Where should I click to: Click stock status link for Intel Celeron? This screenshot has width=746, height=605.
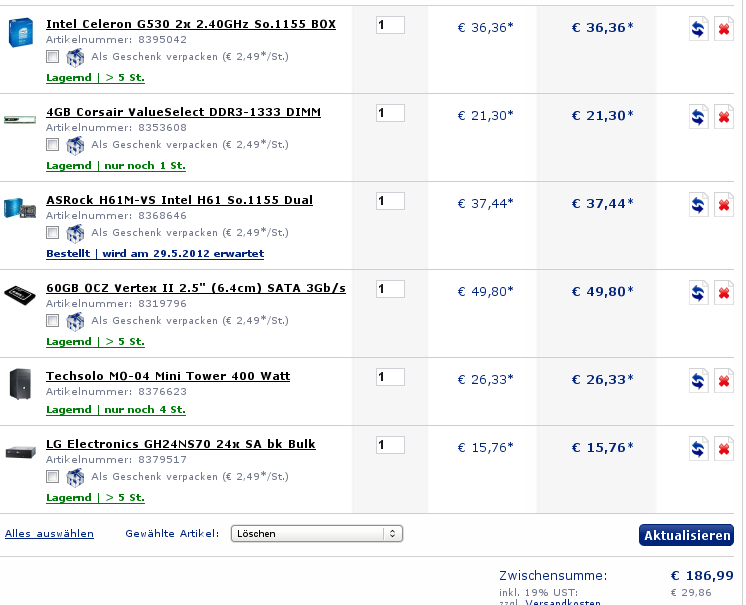(x=95, y=78)
